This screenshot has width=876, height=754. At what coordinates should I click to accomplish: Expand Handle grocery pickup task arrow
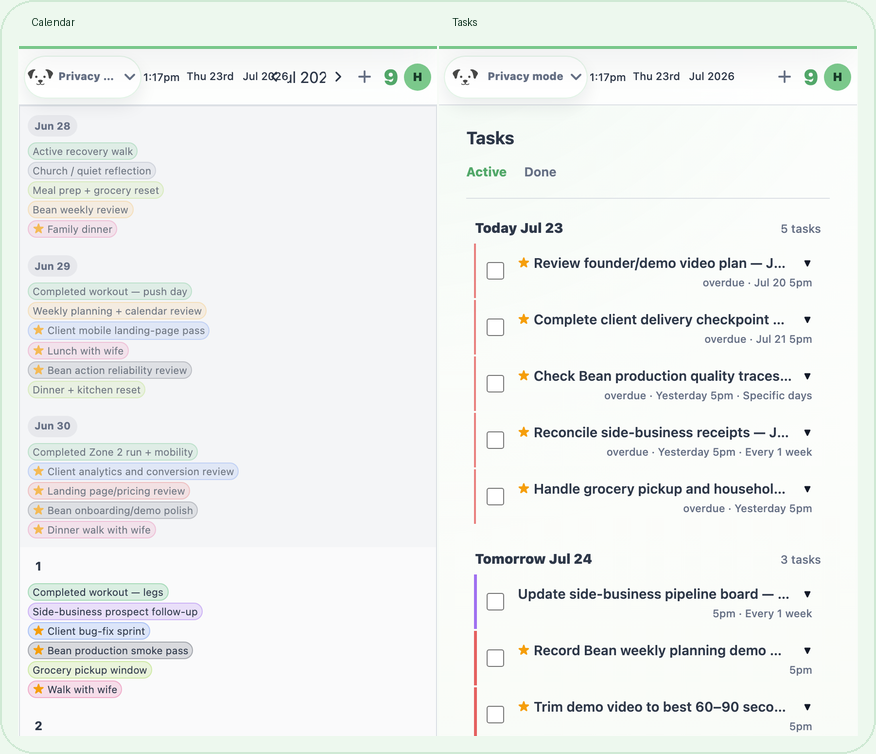coord(807,489)
